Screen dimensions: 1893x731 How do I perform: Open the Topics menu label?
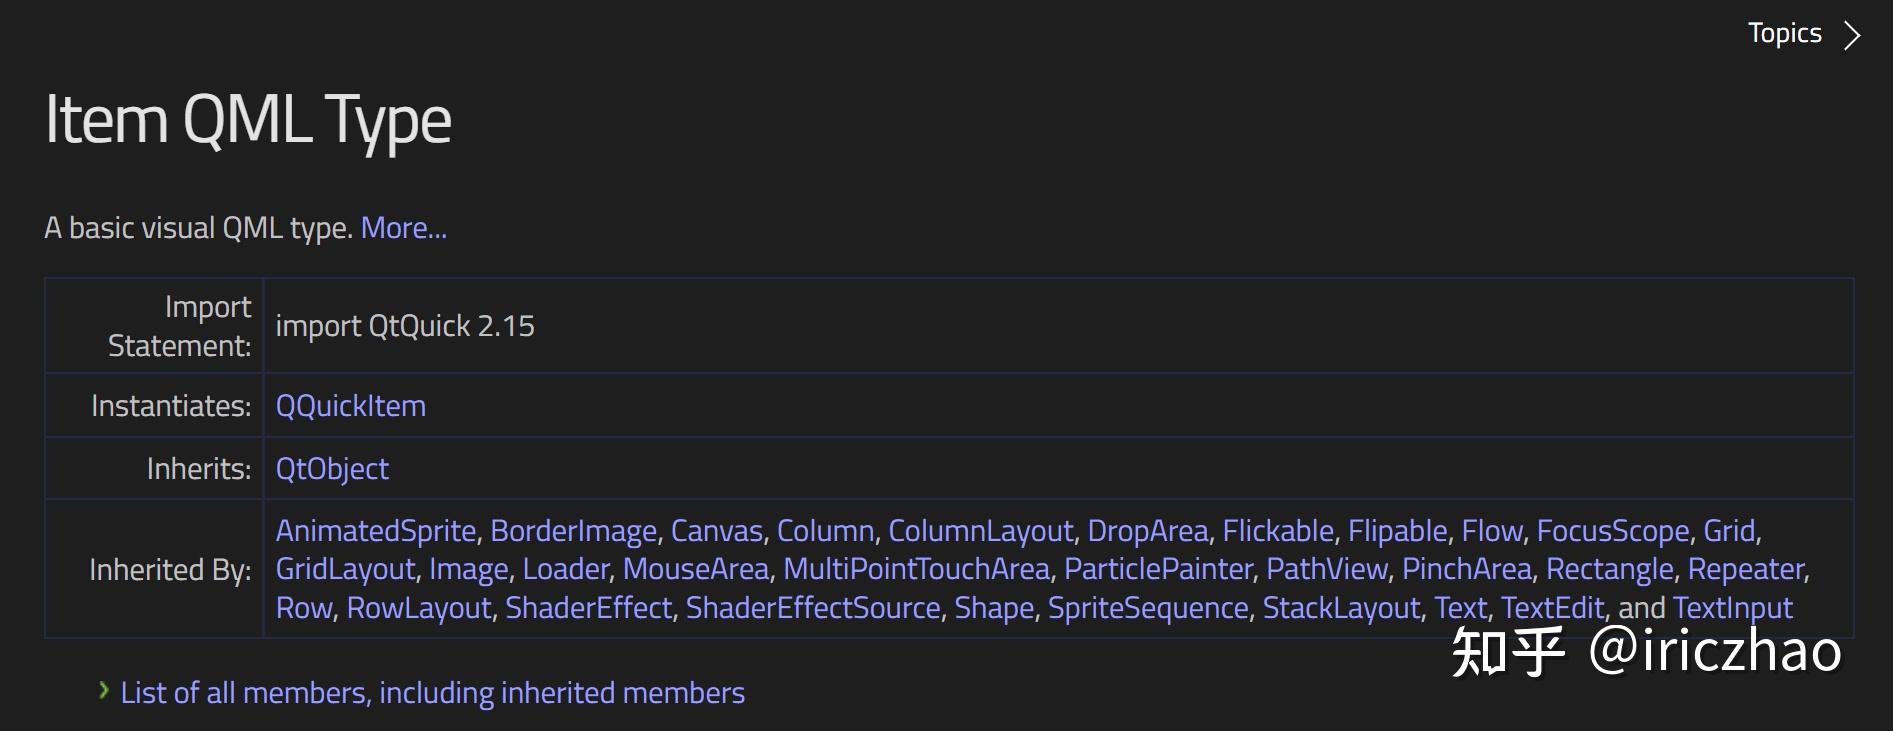coord(1784,33)
